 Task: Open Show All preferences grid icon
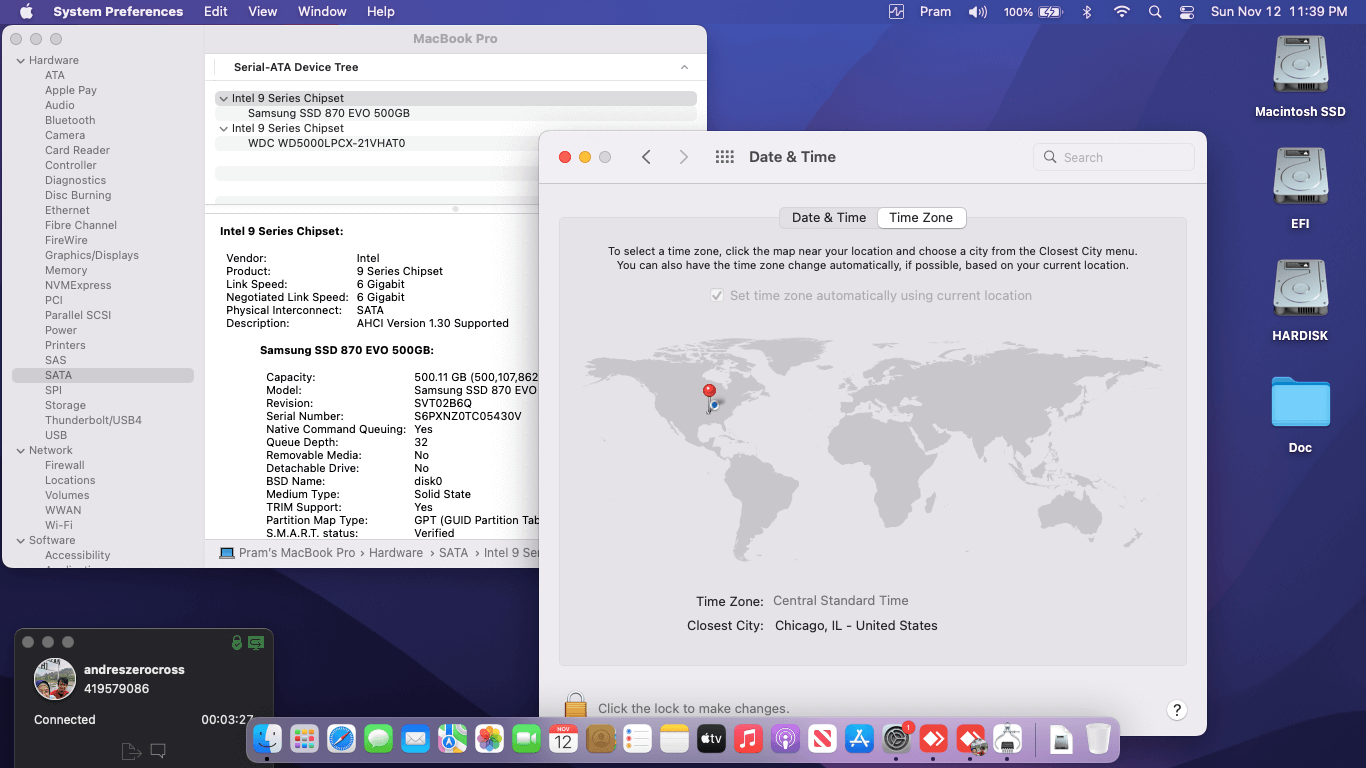coord(725,157)
